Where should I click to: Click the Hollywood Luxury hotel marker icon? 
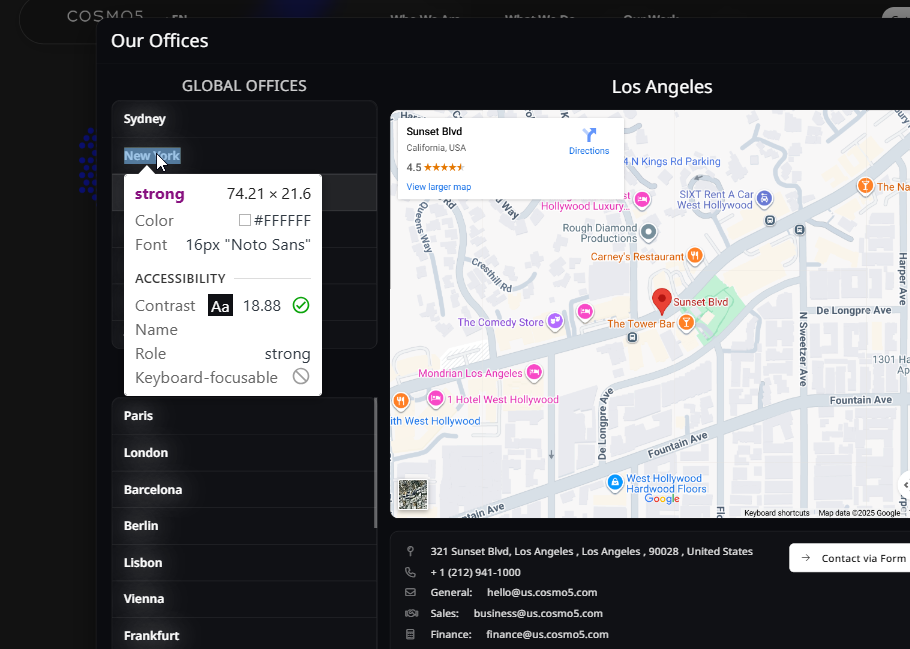click(641, 199)
